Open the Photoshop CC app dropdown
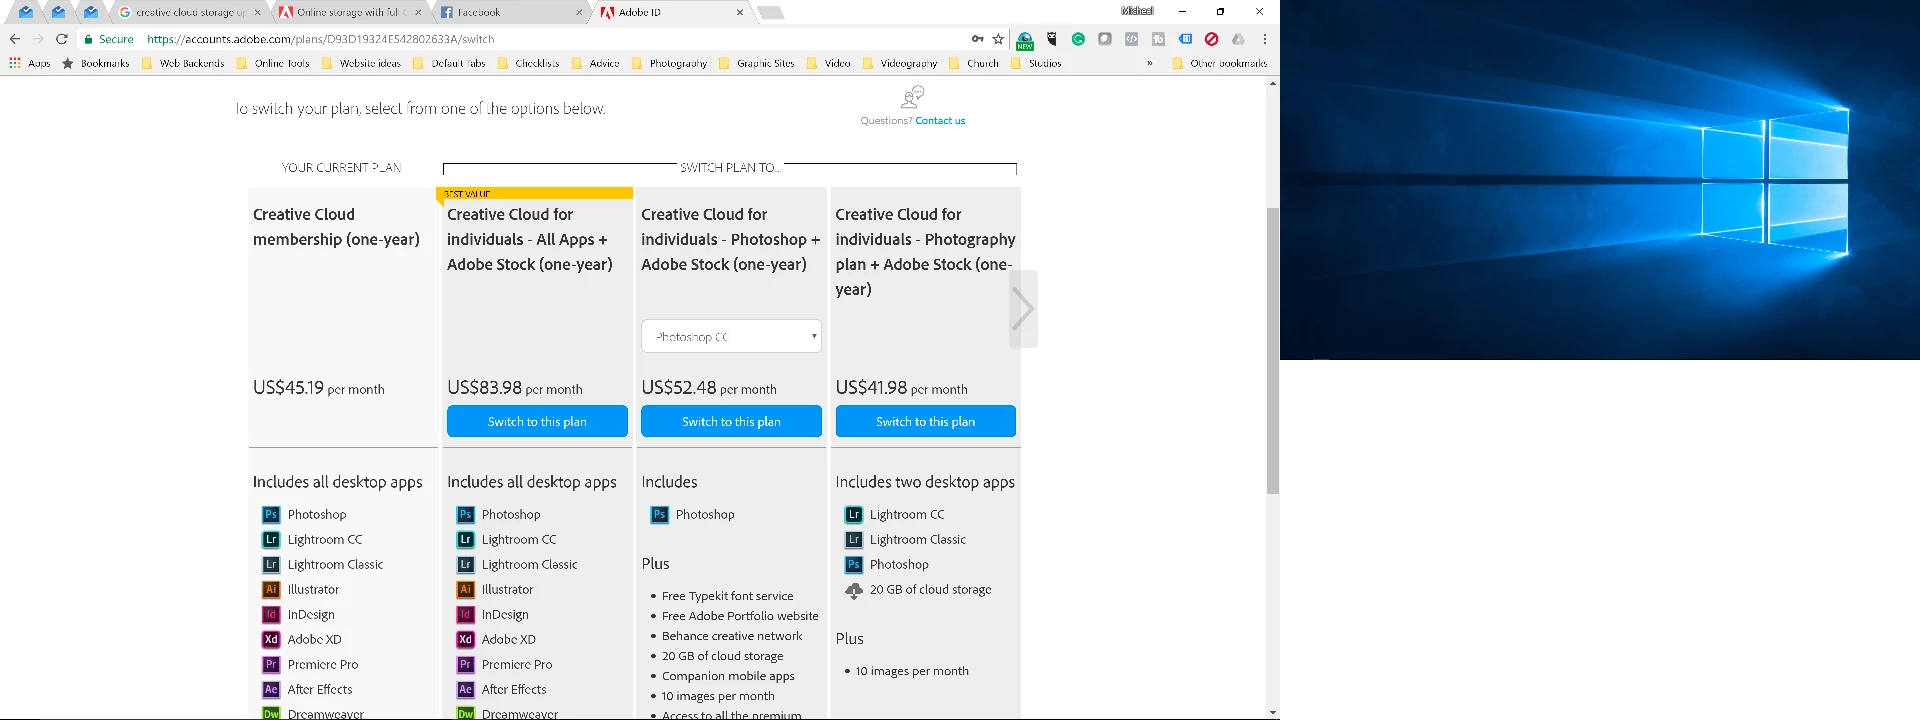 tap(731, 336)
